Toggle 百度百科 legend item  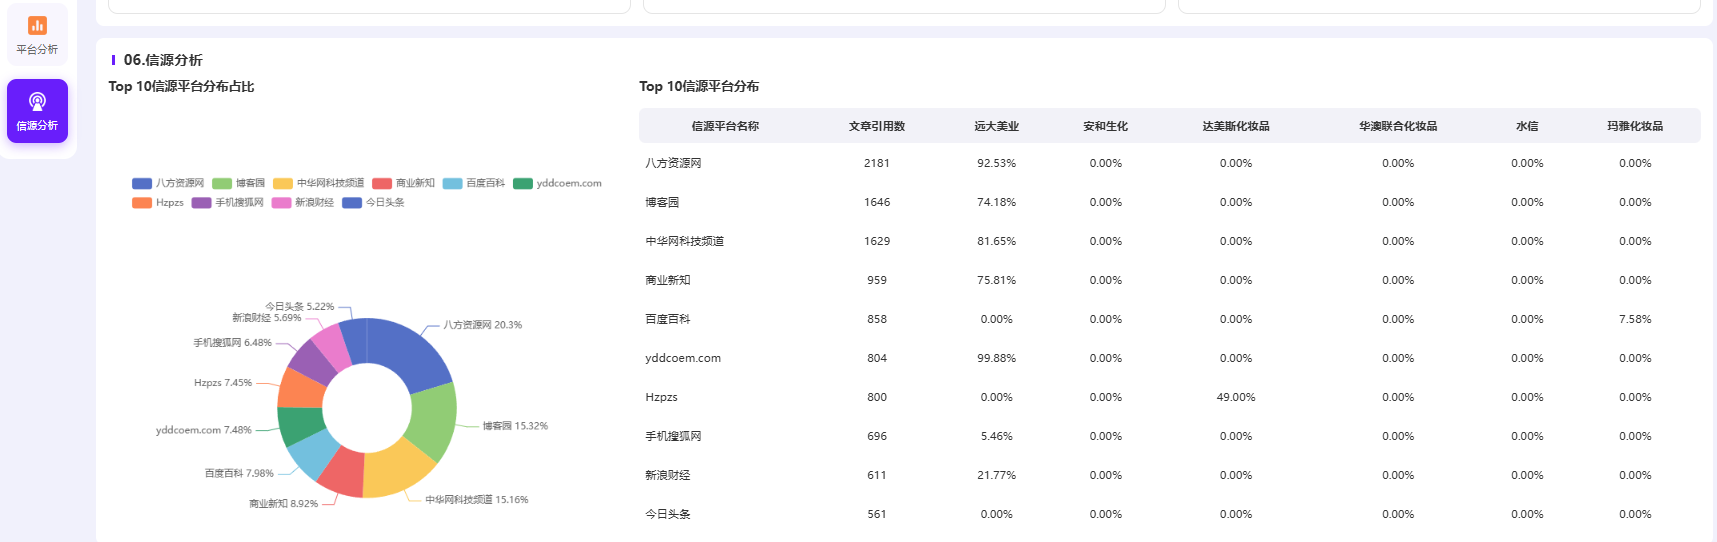(474, 184)
